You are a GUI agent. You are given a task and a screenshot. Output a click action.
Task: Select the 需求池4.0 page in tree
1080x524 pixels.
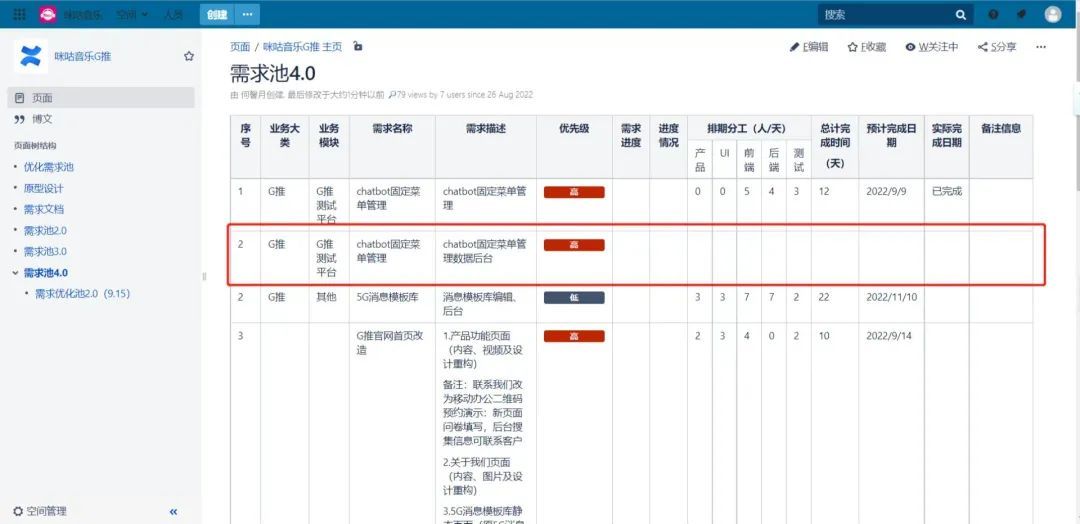(46, 273)
